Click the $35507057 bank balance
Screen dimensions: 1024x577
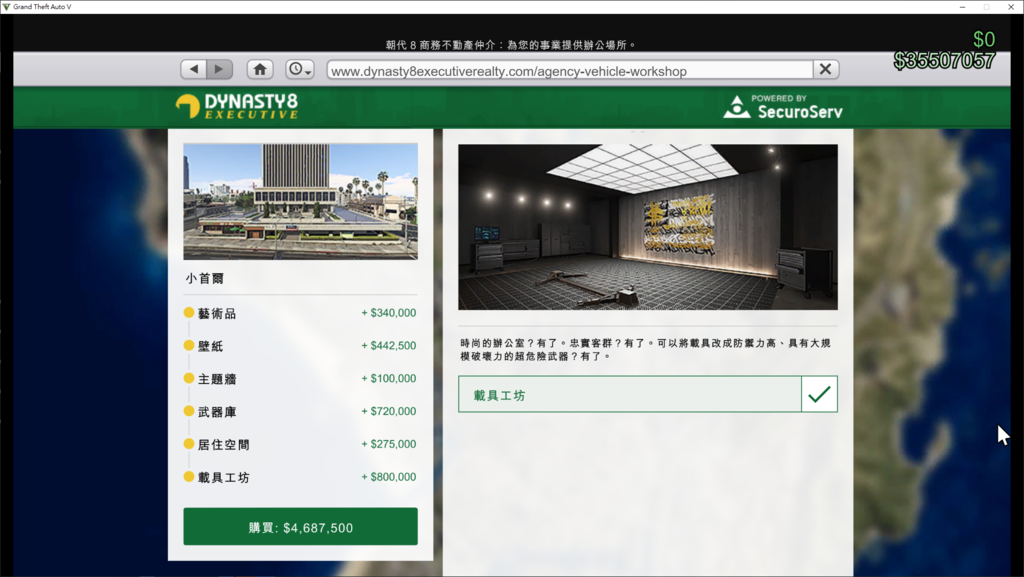coord(944,61)
